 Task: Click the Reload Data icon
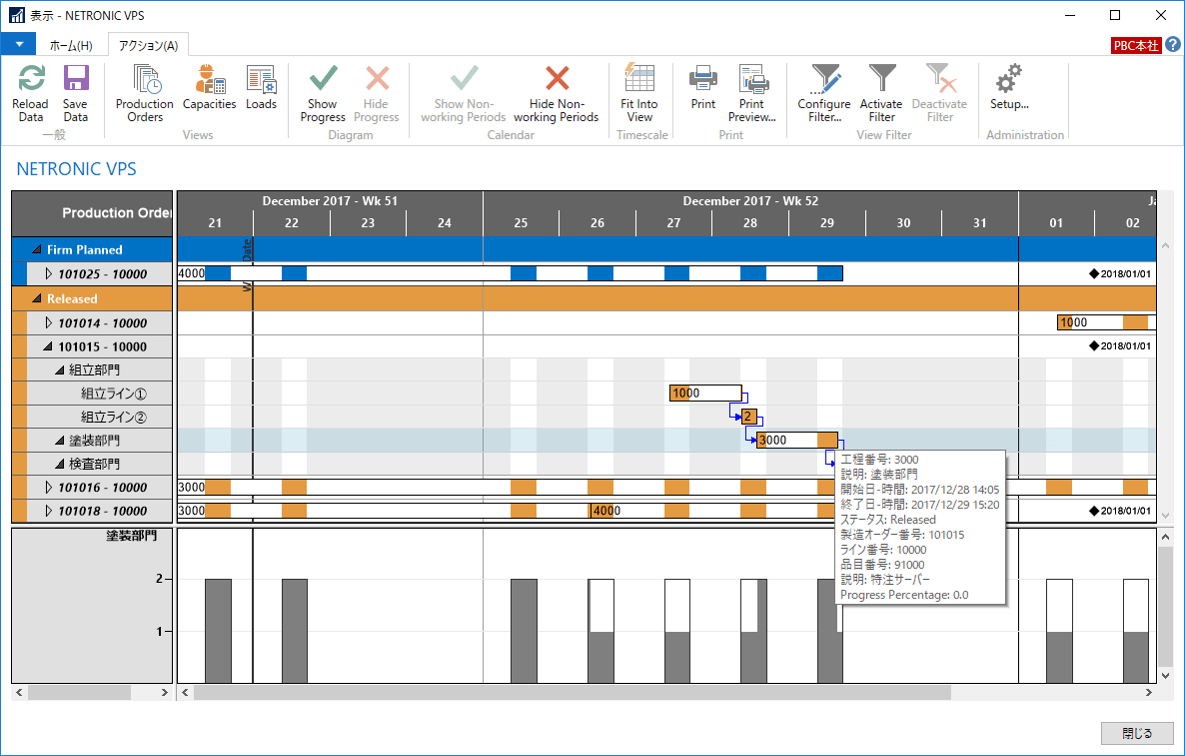(x=30, y=81)
